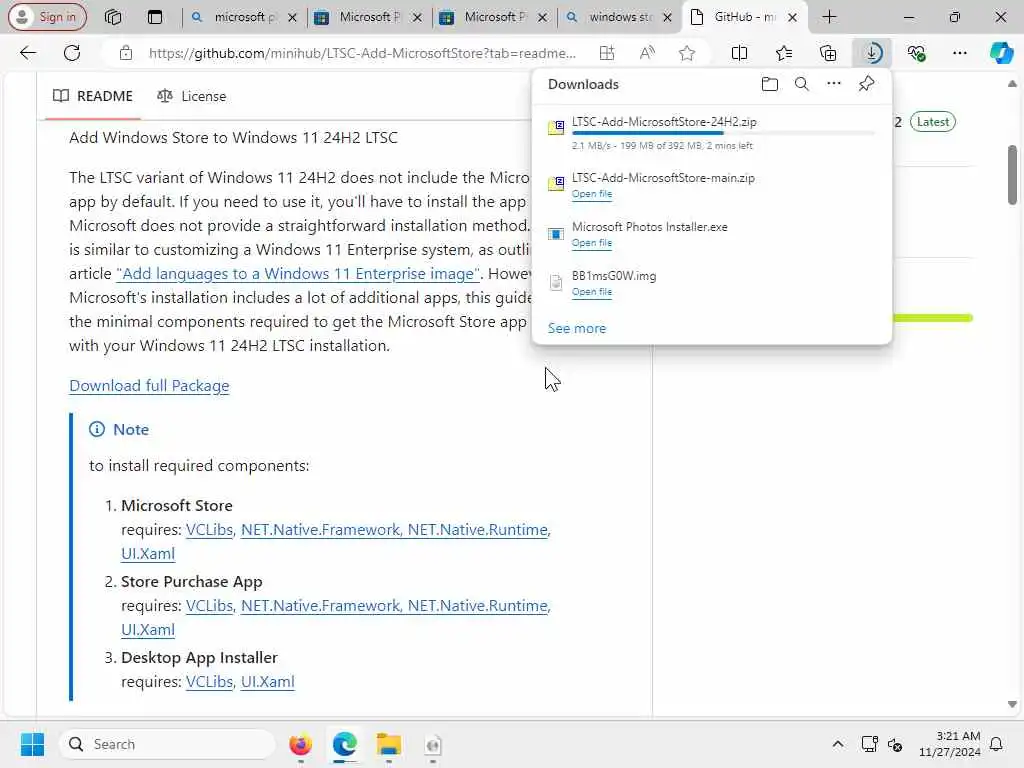Open first VCLibs link under Microsoft Store
Screen dimensions: 1024x768
point(209,530)
